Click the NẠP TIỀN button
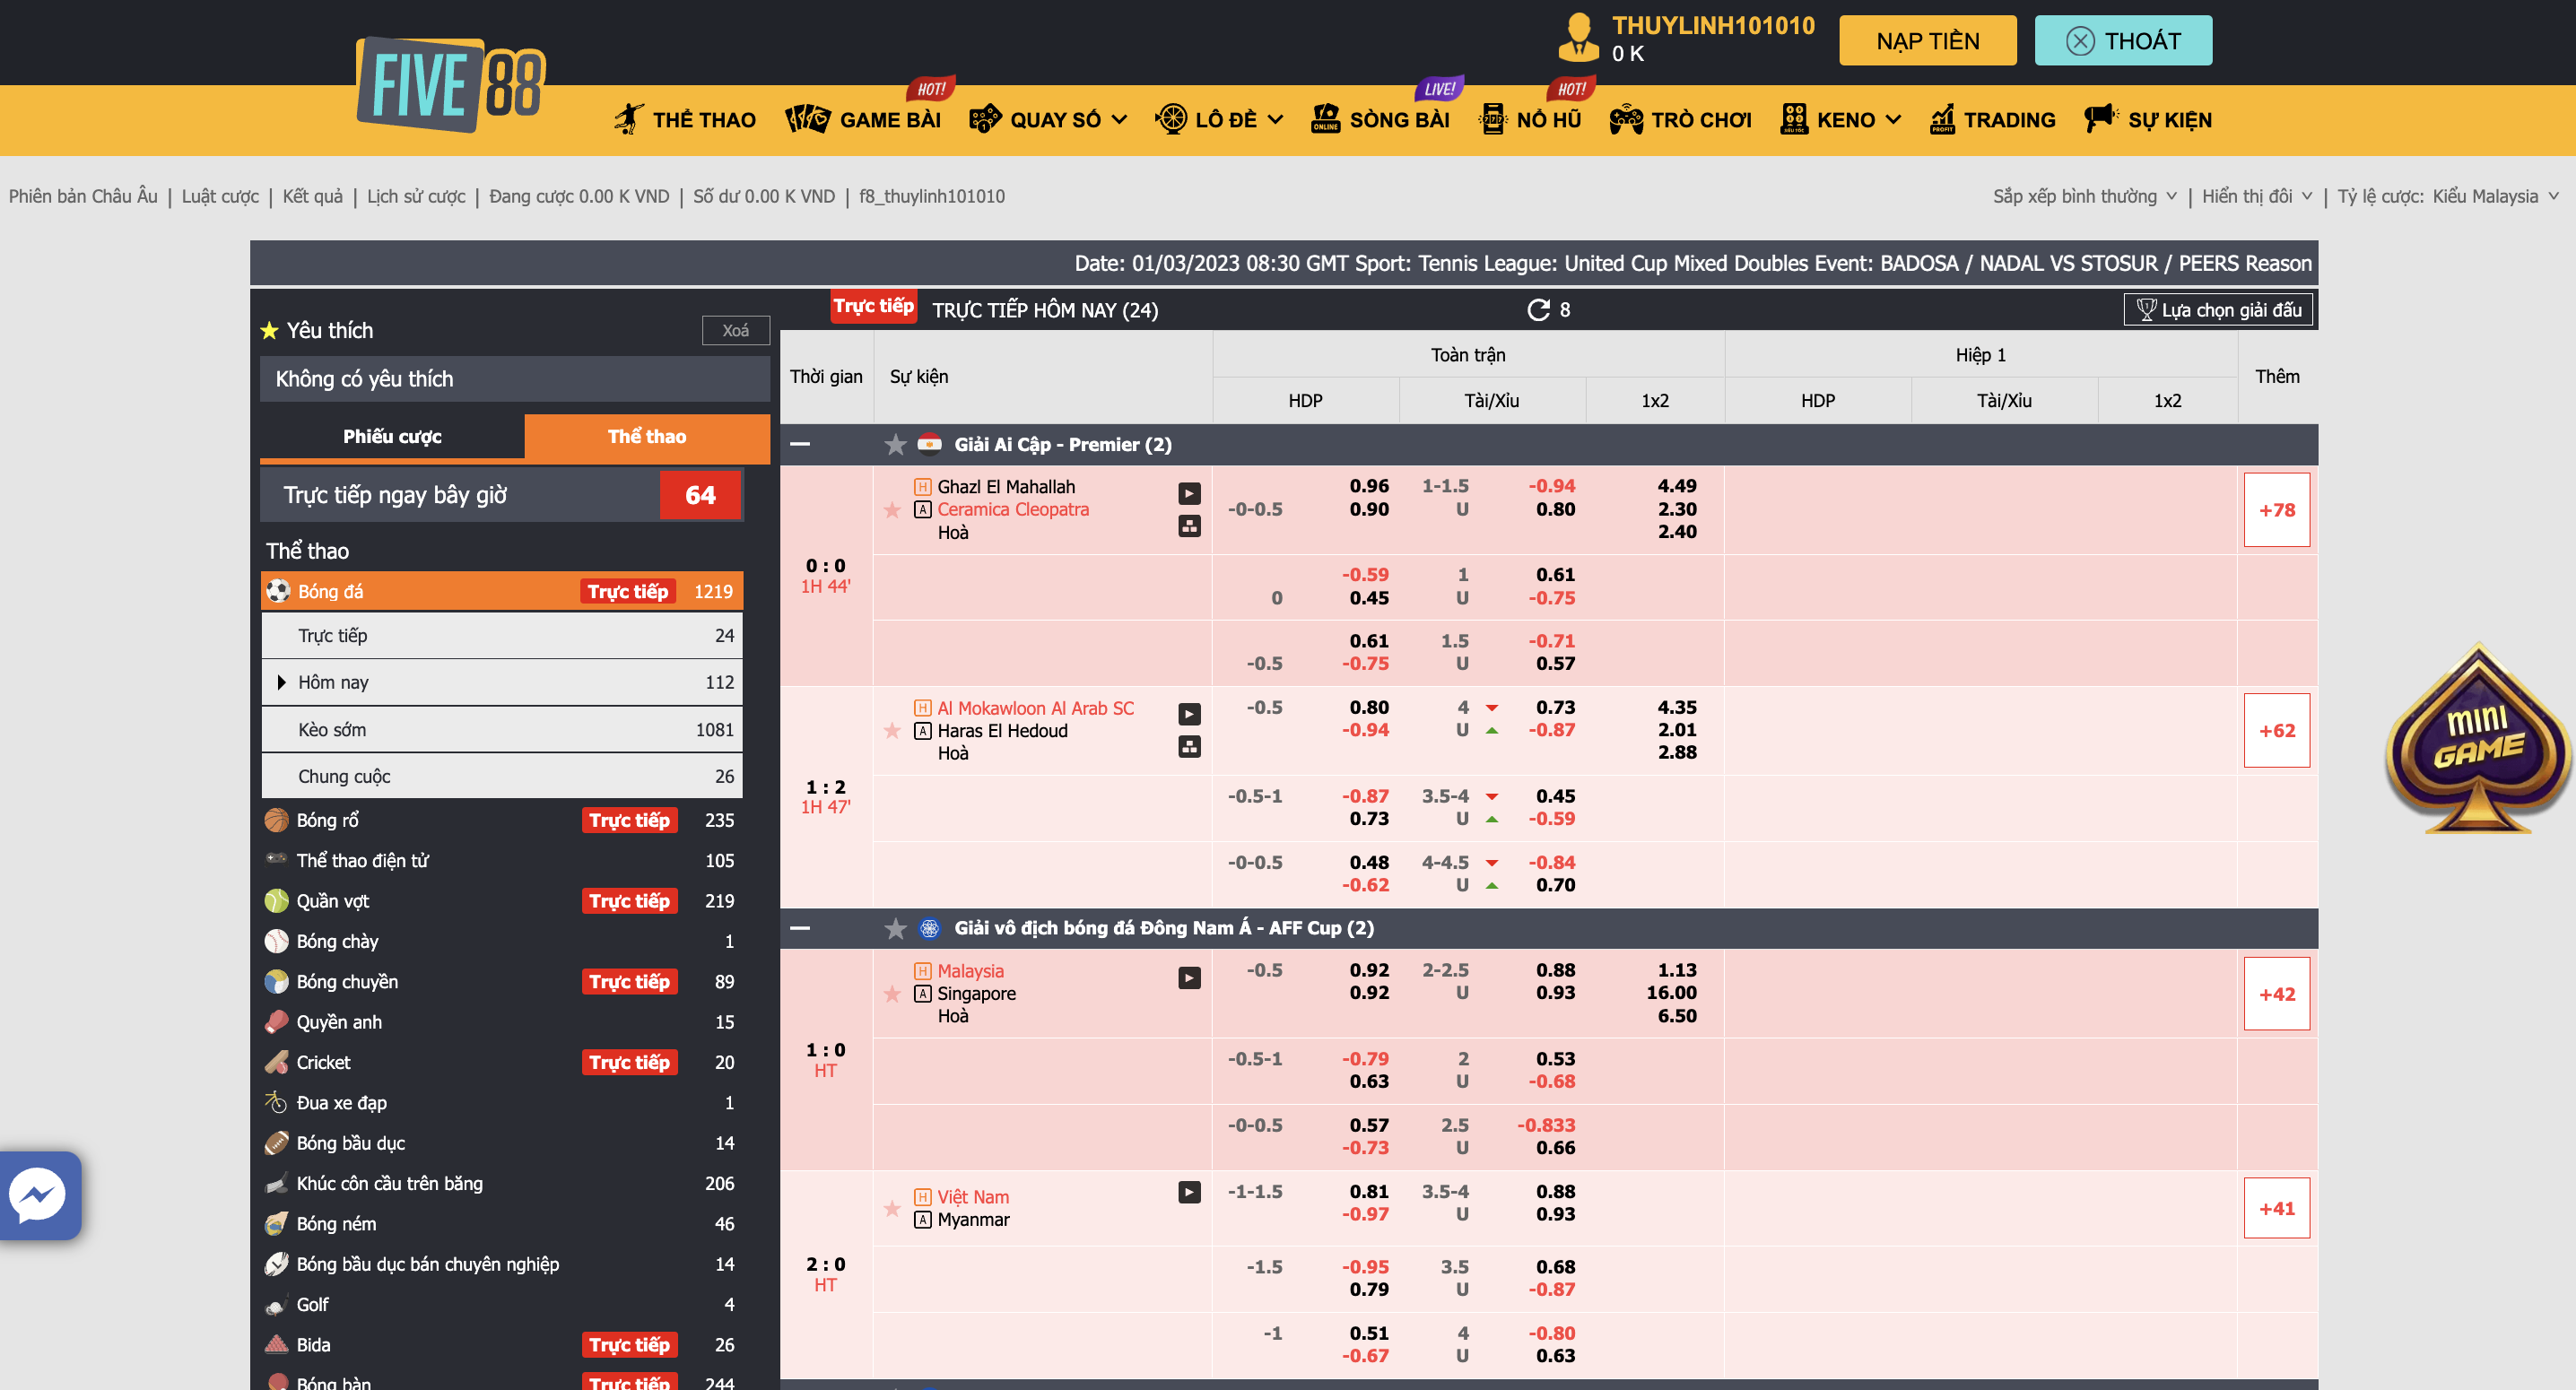2576x1390 pixels. pos(1926,41)
